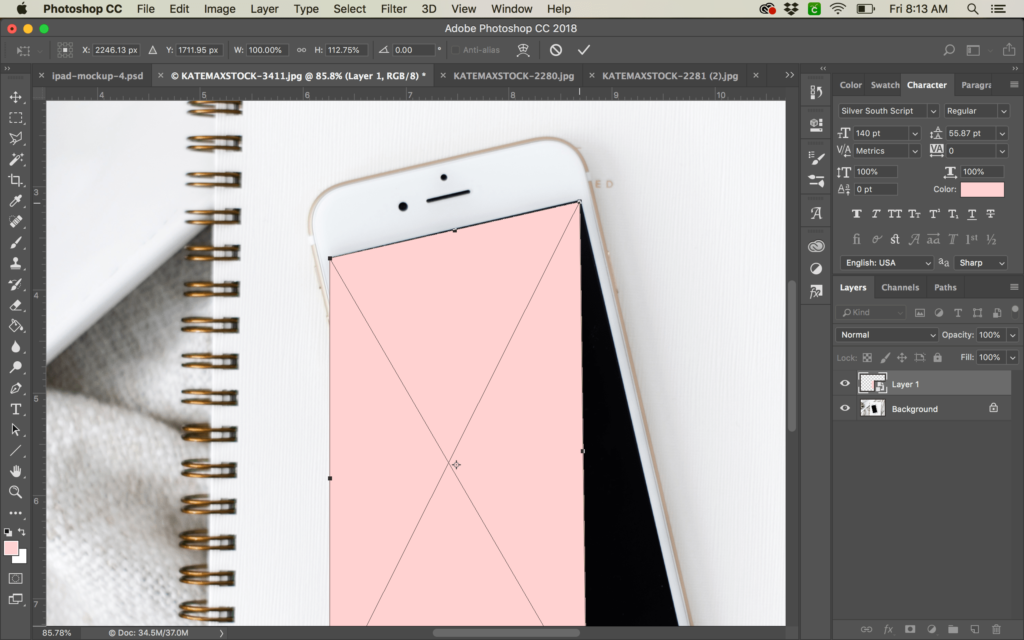Select the Zoom tool in toolbar

click(x=16, y=492)
